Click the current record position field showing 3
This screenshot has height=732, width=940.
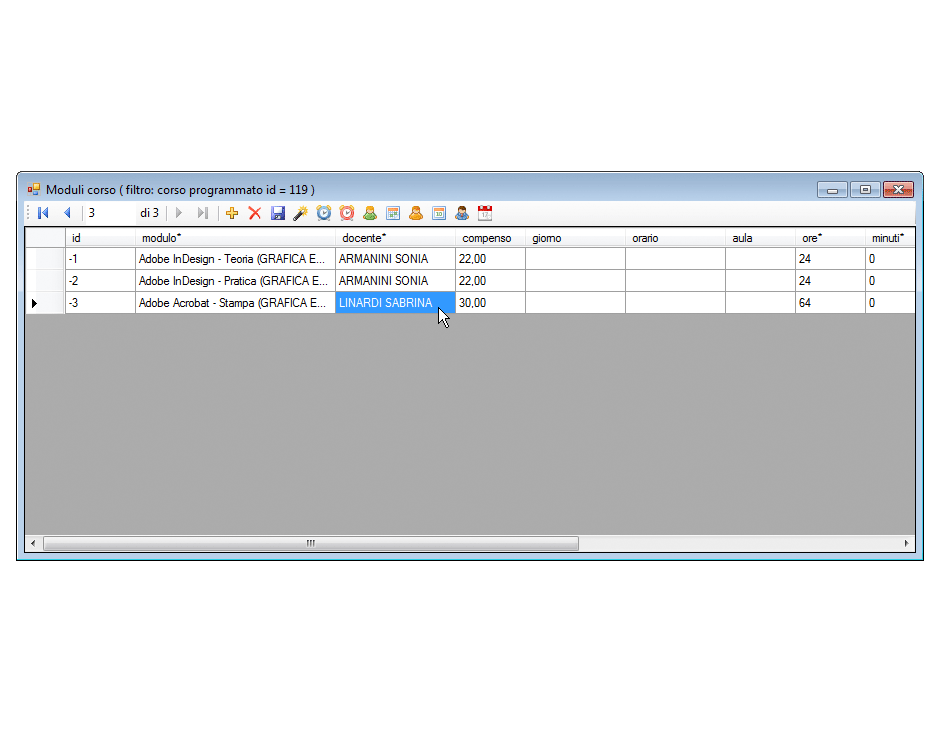click(109, 213)
